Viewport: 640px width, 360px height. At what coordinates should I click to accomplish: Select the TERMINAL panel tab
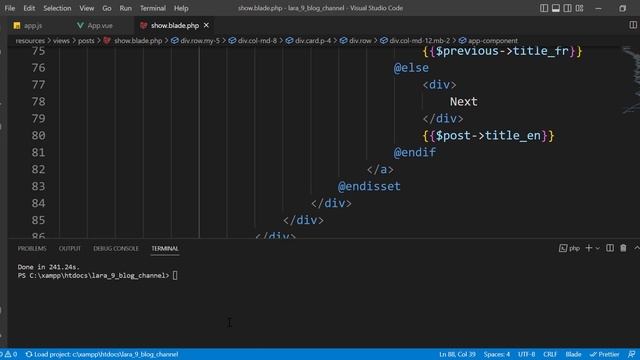point(165,249)
